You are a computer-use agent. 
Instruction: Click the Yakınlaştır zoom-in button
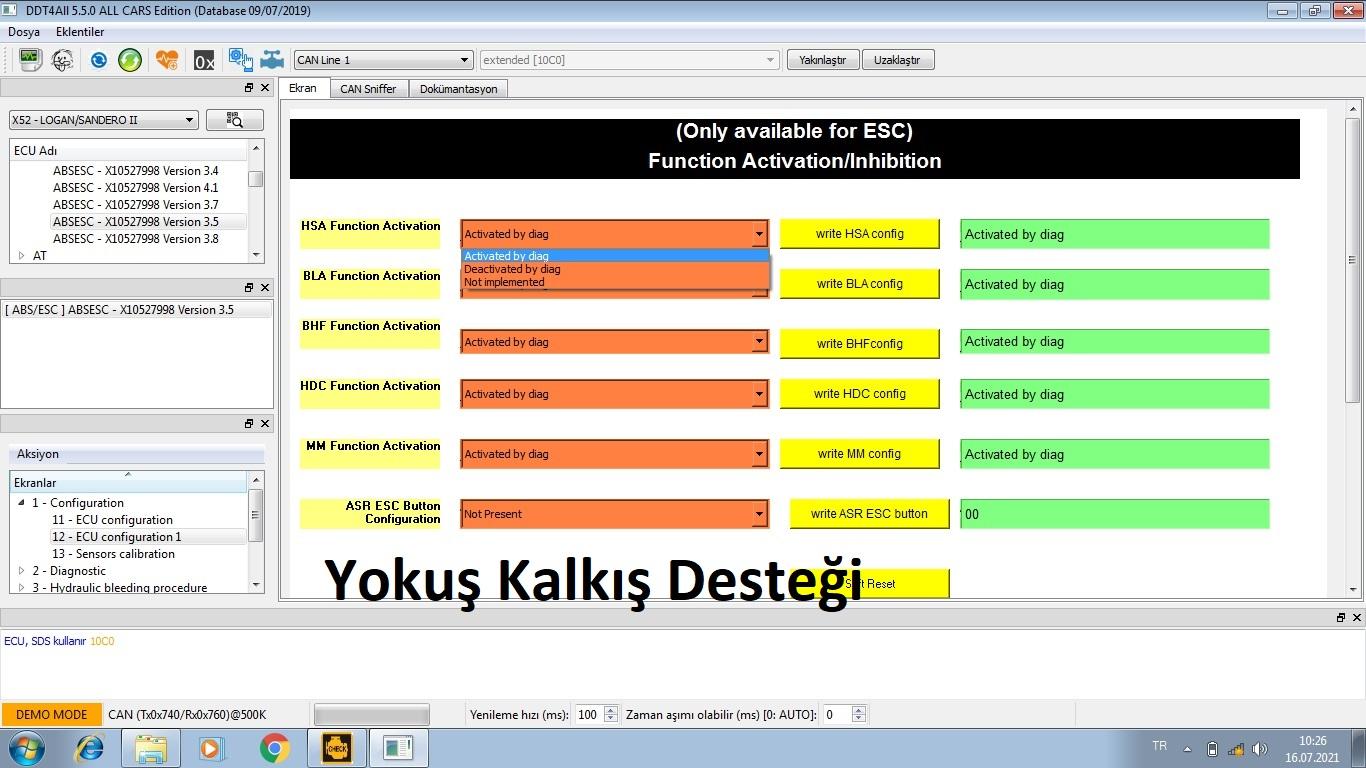(822, 60)
